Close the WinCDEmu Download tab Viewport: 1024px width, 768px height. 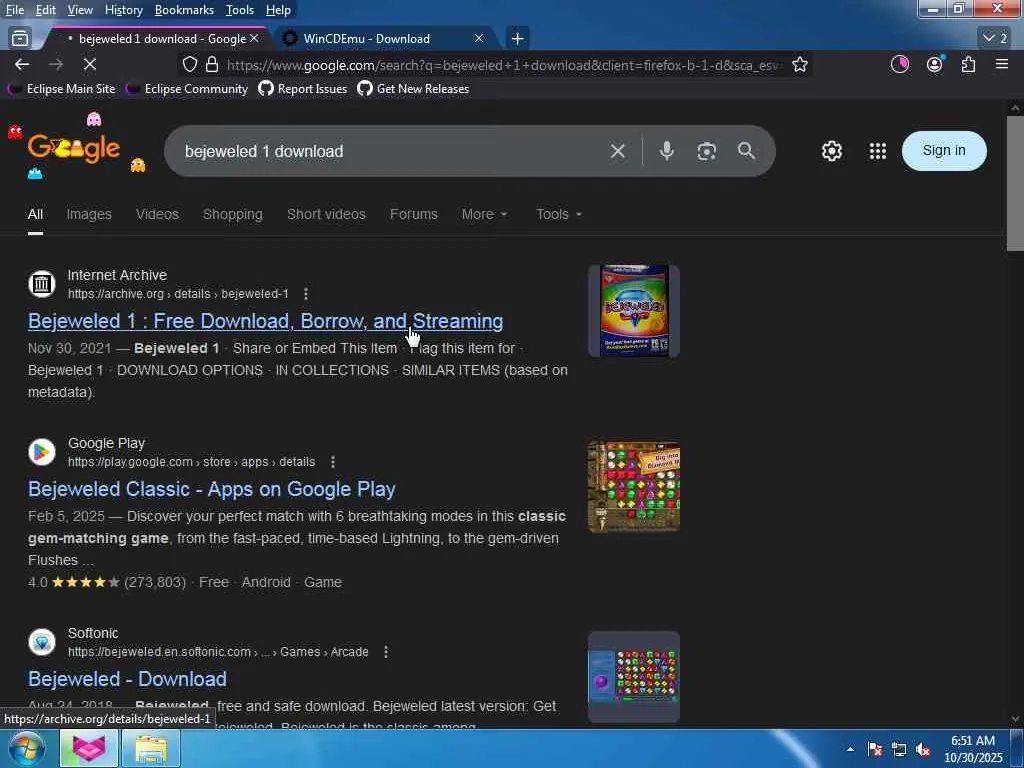(479, 39)
